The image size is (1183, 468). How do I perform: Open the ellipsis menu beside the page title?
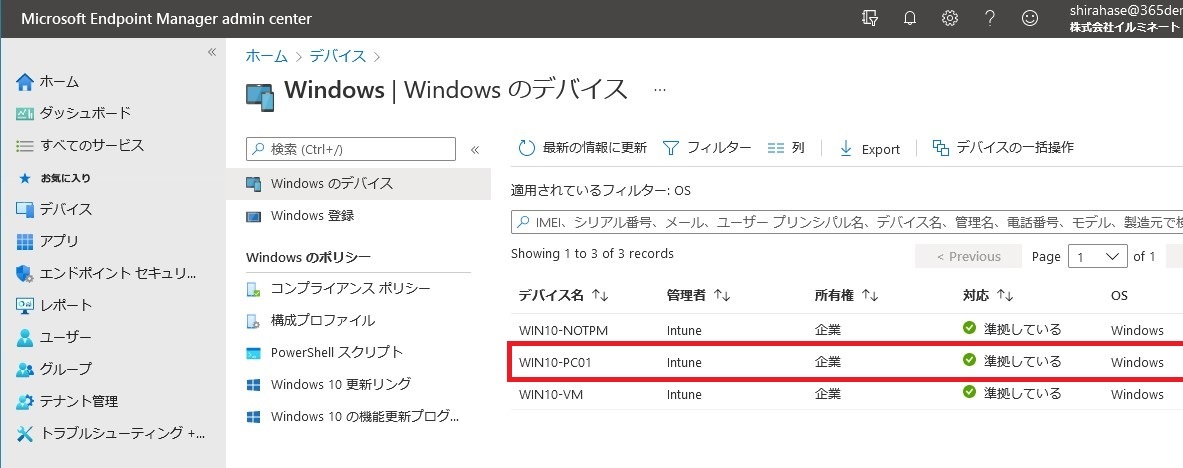(660, 90)
